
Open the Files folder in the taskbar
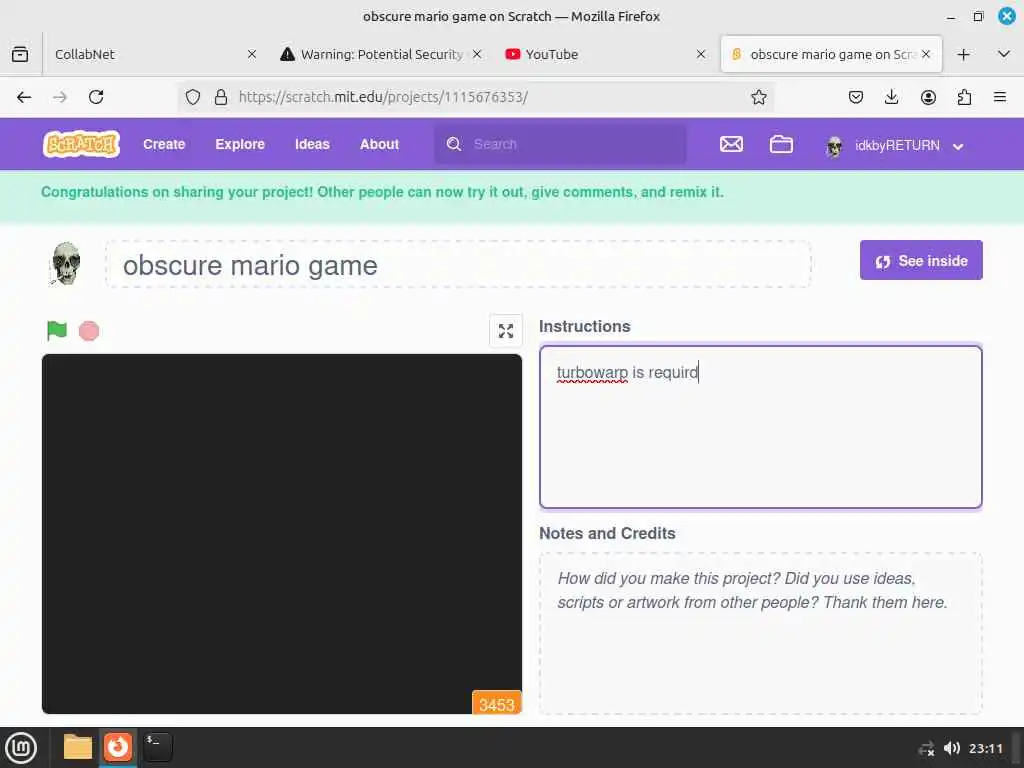tap(78, 748)
